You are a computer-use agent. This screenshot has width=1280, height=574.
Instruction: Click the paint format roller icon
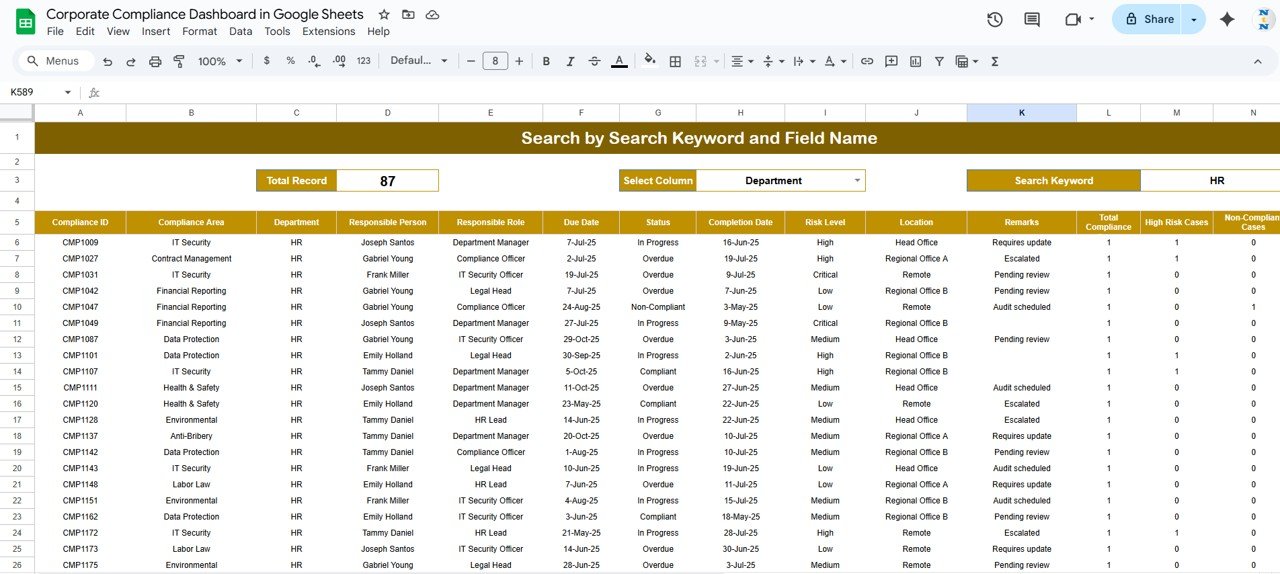click(x=179, y=61)
